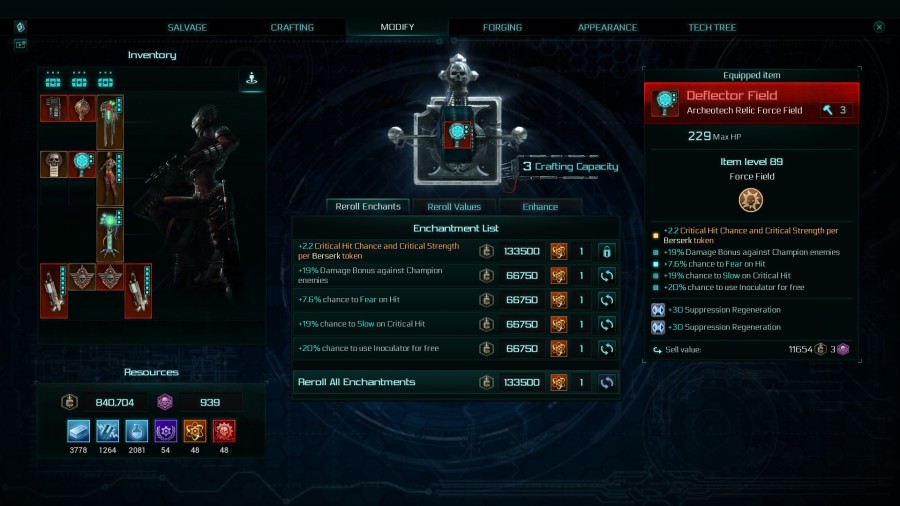This screenshot has height=506, width=900.
Task: Select the third inventory filter icon
Action: click(x=105, y=80)
